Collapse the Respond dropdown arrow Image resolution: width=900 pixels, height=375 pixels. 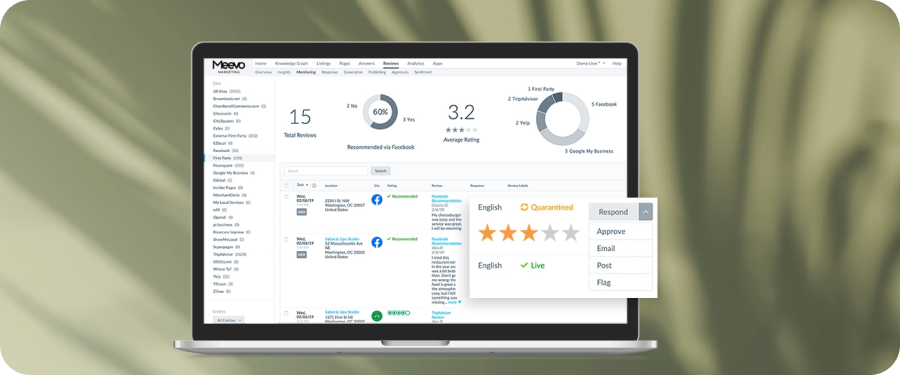tap(646, 212)
